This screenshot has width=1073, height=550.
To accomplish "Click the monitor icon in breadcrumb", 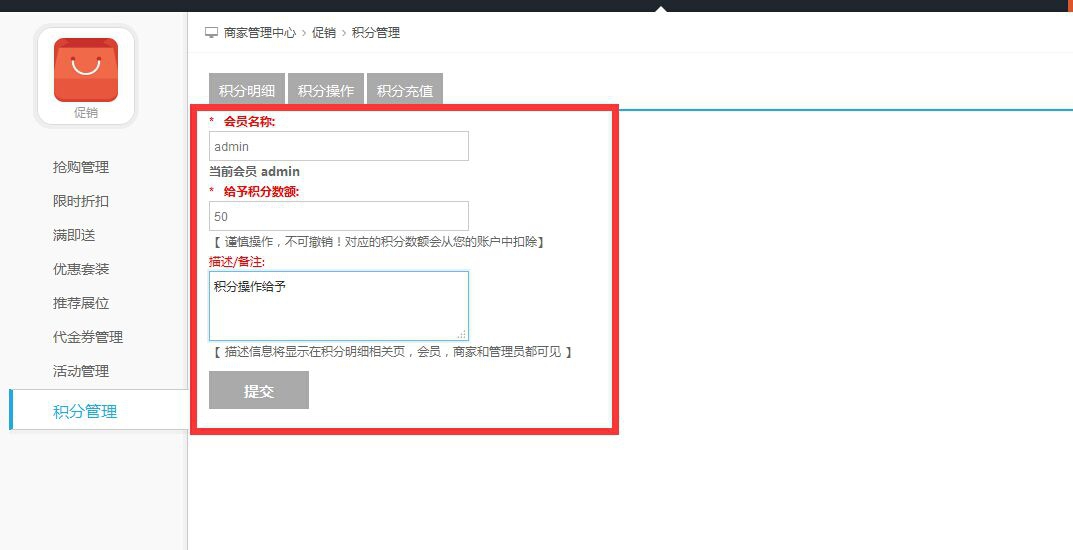I will pyautogui.click(x=211, y=32).
